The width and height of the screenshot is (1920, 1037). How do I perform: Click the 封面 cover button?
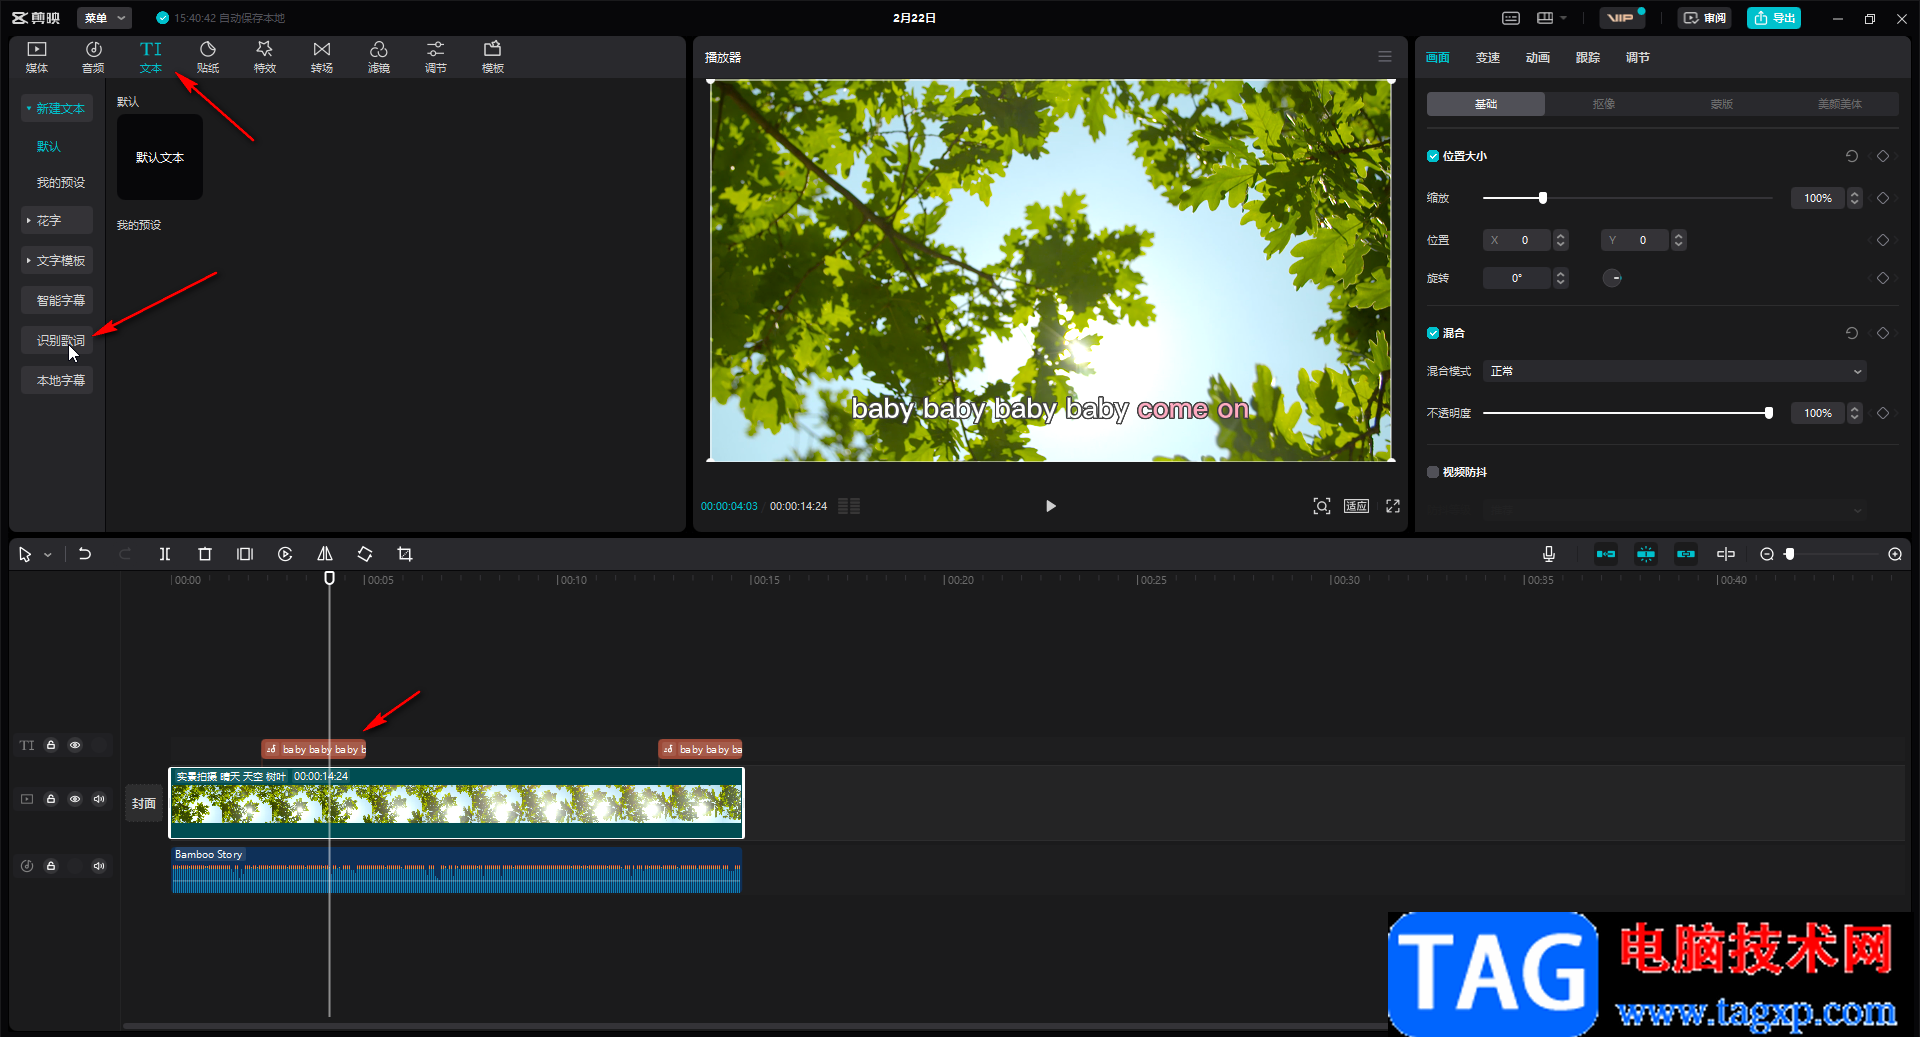pos(144,803)
